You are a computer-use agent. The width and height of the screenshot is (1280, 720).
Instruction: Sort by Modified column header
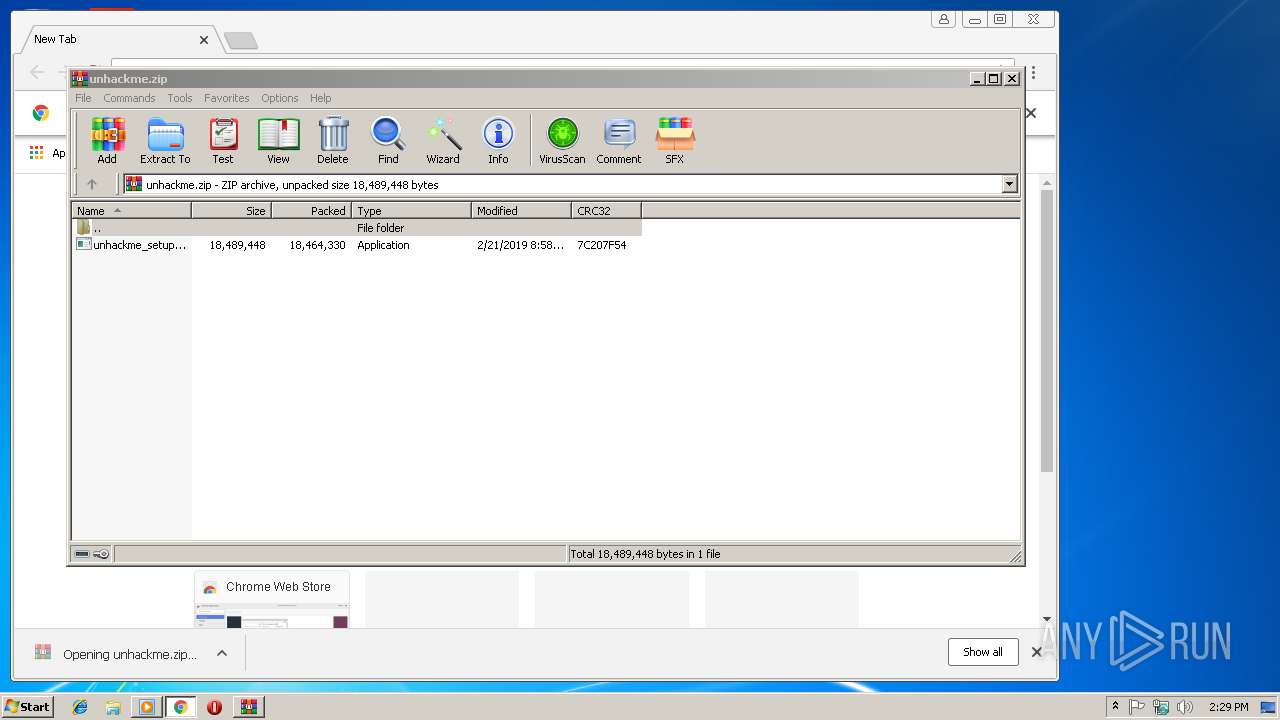(521, 211)
